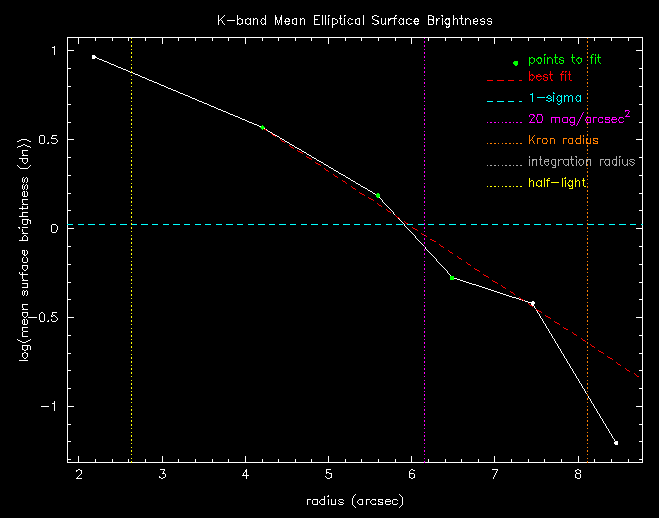Click the yellow dotted half-light legend sample
The width and height of the screenshot is (659, 518).
503,184
